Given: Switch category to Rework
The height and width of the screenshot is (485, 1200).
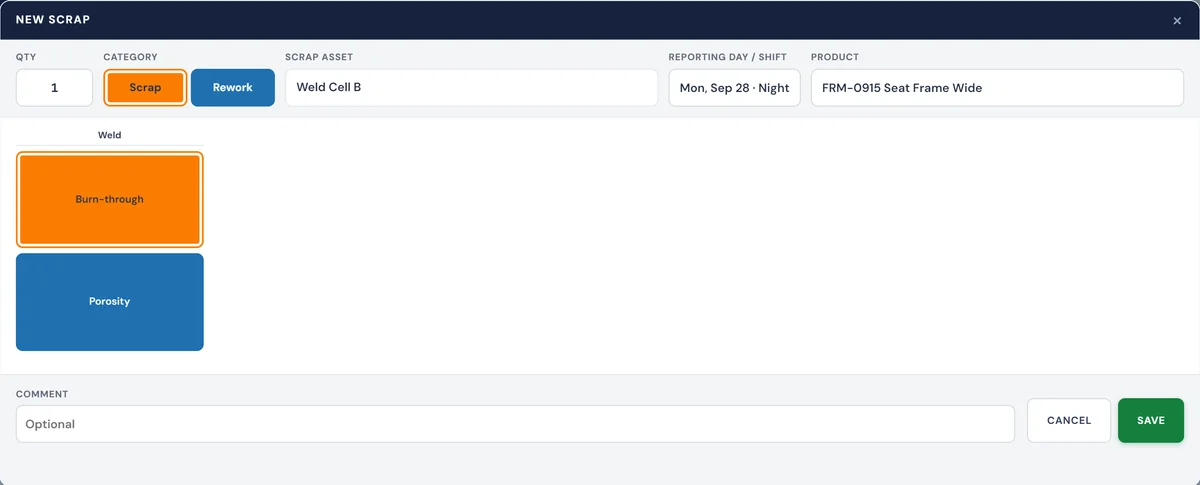Looking at the screenshot, I should (x=233, y=87).
